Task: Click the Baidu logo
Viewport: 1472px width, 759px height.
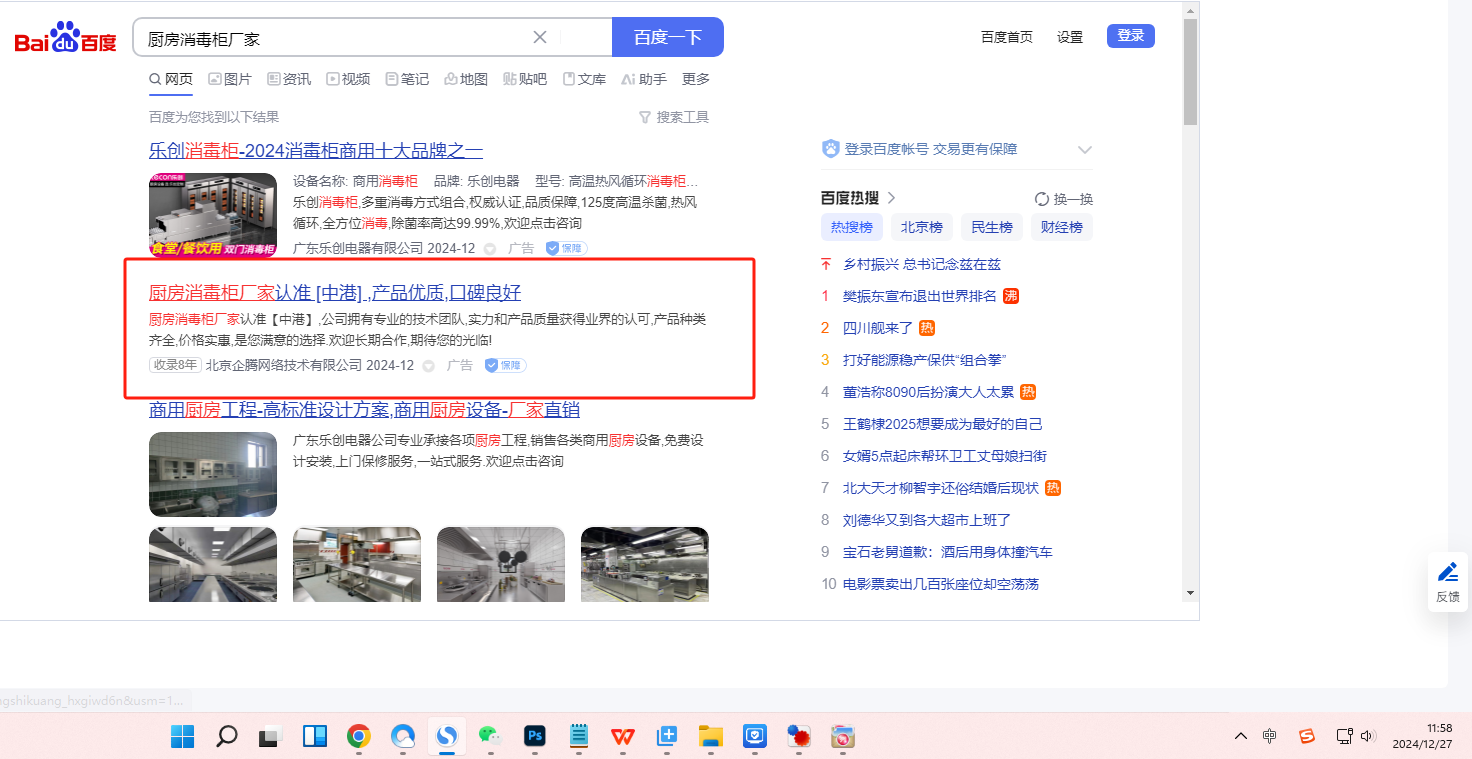Action: pyautogui.click(x=65, y=39)
